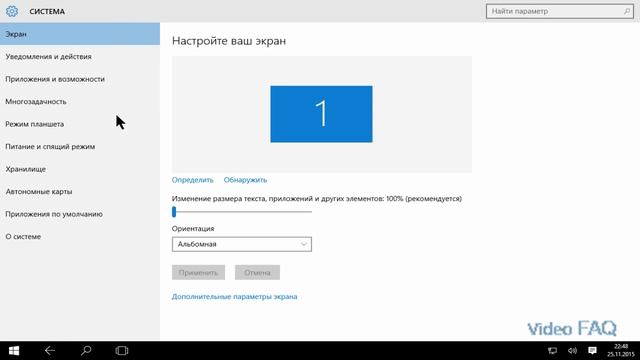Screen dimensions: 640x360
Task: Open the Многозадачность section
Action: [x=80, y=101]
